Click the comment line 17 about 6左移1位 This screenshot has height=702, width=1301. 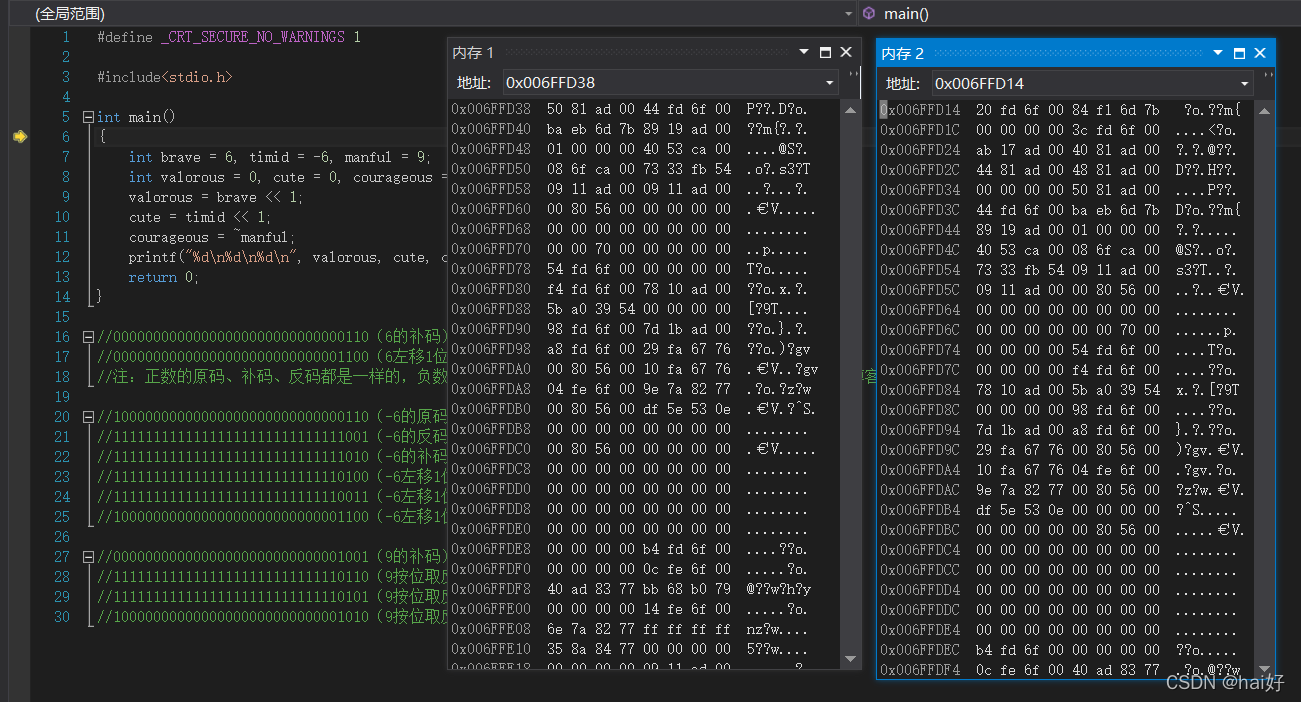point(271,357)
